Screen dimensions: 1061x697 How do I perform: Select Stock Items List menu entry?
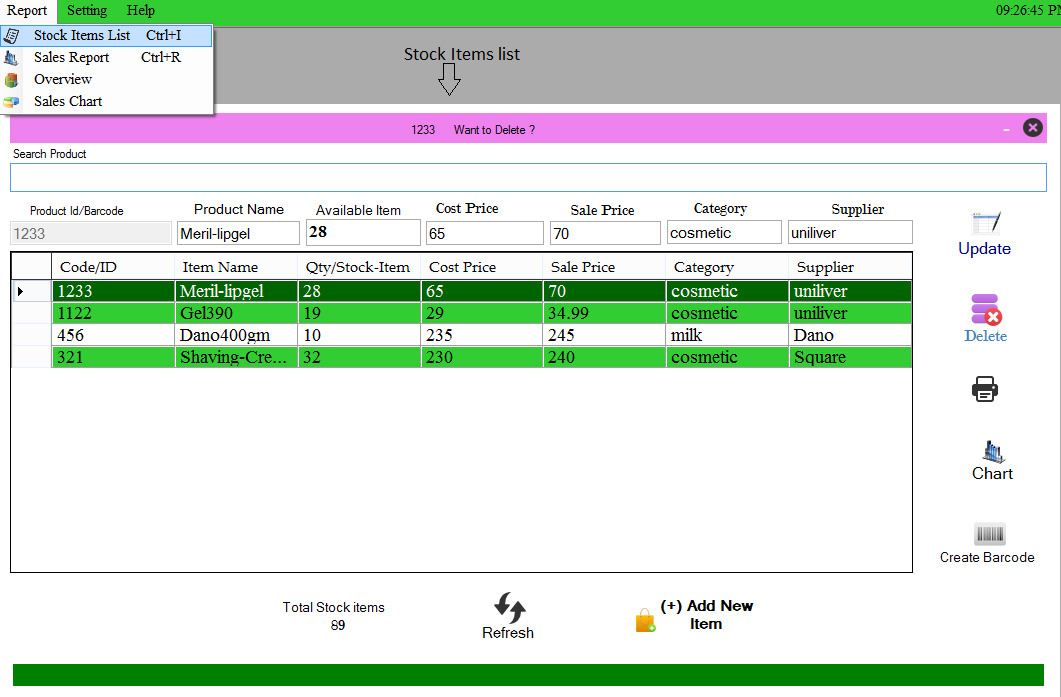[82, 35]
